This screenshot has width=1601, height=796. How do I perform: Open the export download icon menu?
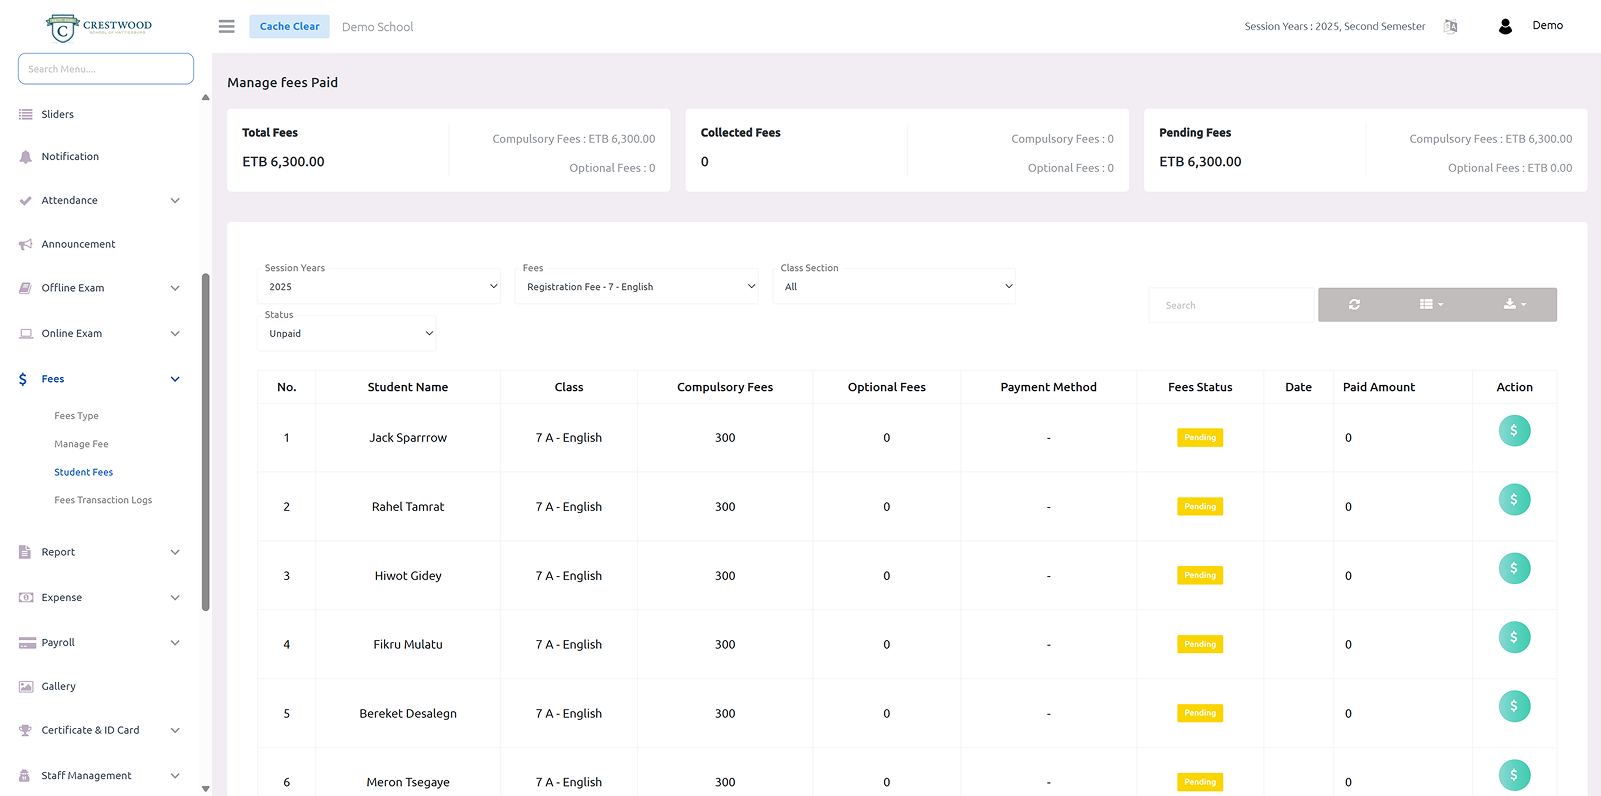(x=1514, y=305)
